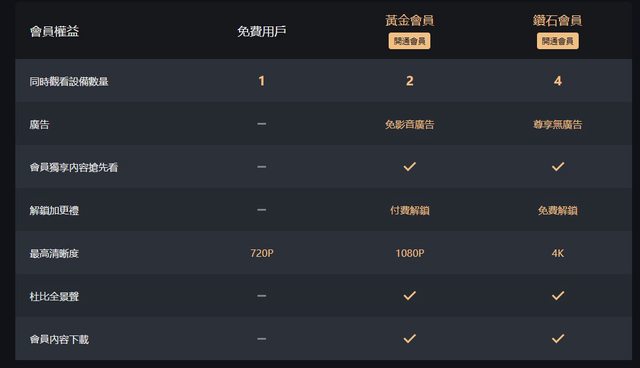Click 開通會員 button under 鑽石會員
Image resolution: width=640 pixels, height=368 pixels.
[558, 41]
